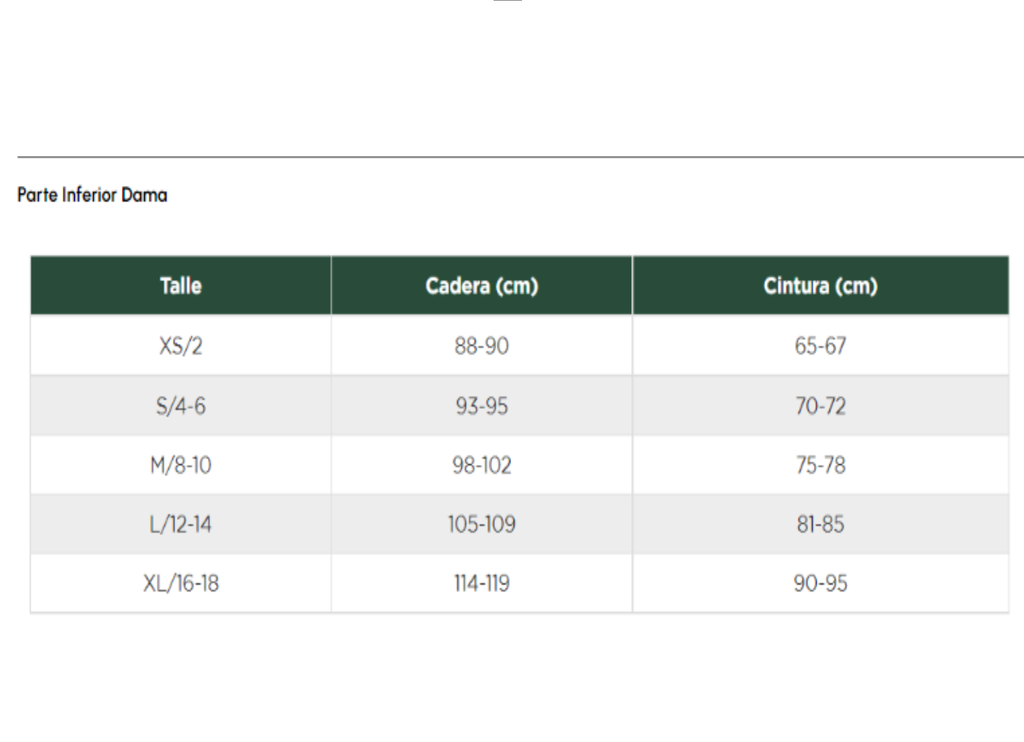The image size is (1024, 742).
Task: Click the Cintura (cm) column header
Action: (x=820, y=285)
